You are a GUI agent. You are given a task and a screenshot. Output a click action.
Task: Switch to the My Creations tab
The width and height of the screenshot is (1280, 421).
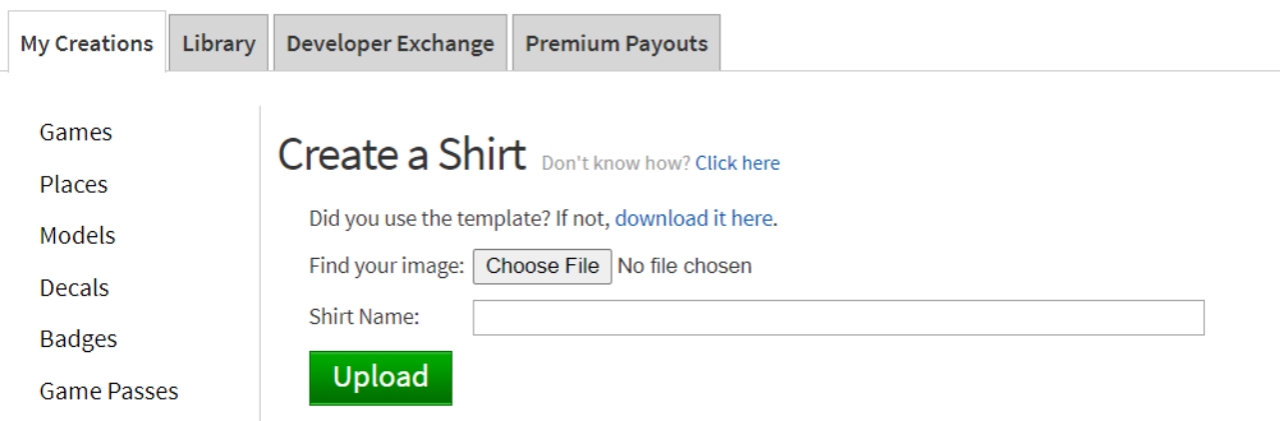[86, 43]
